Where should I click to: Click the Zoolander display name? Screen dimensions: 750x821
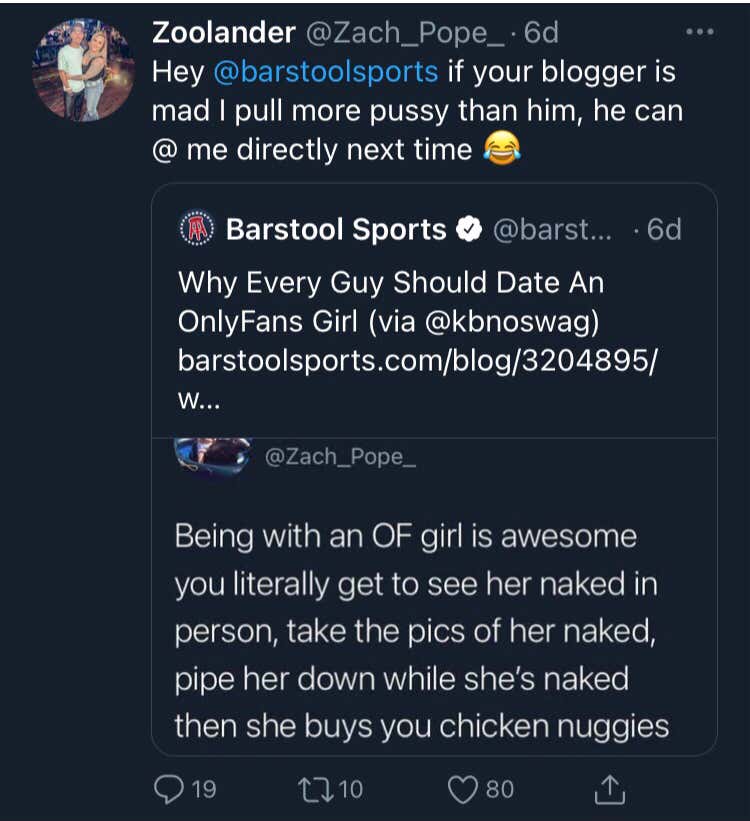coord(223,33)
